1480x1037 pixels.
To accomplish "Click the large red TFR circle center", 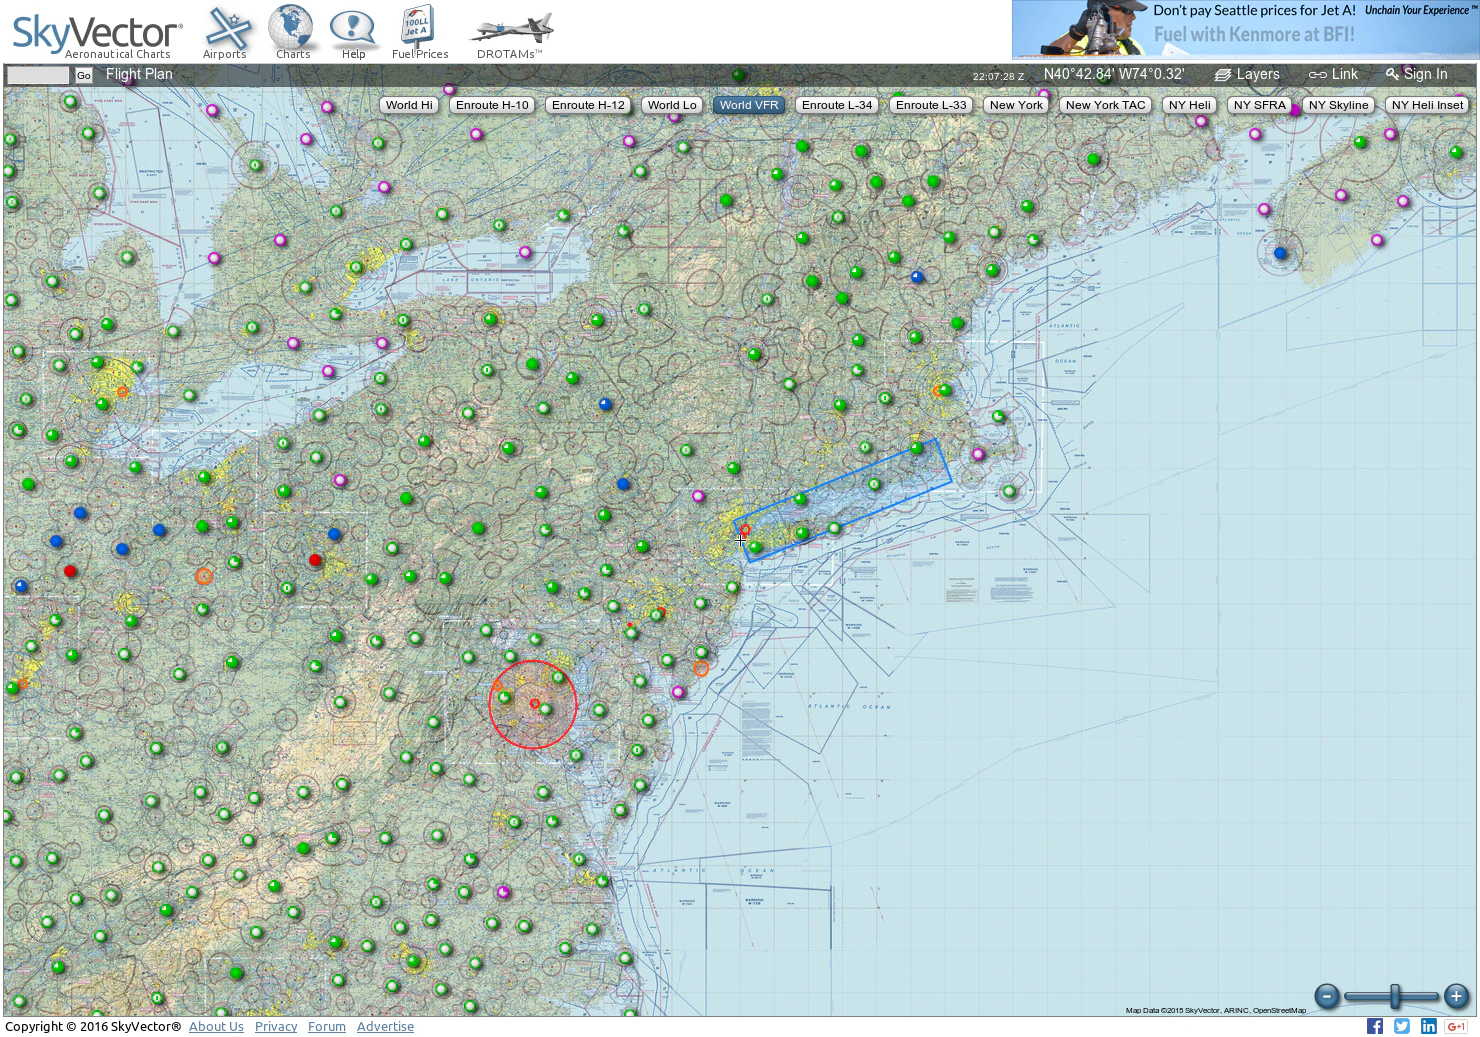I will [x=534, y=704].
